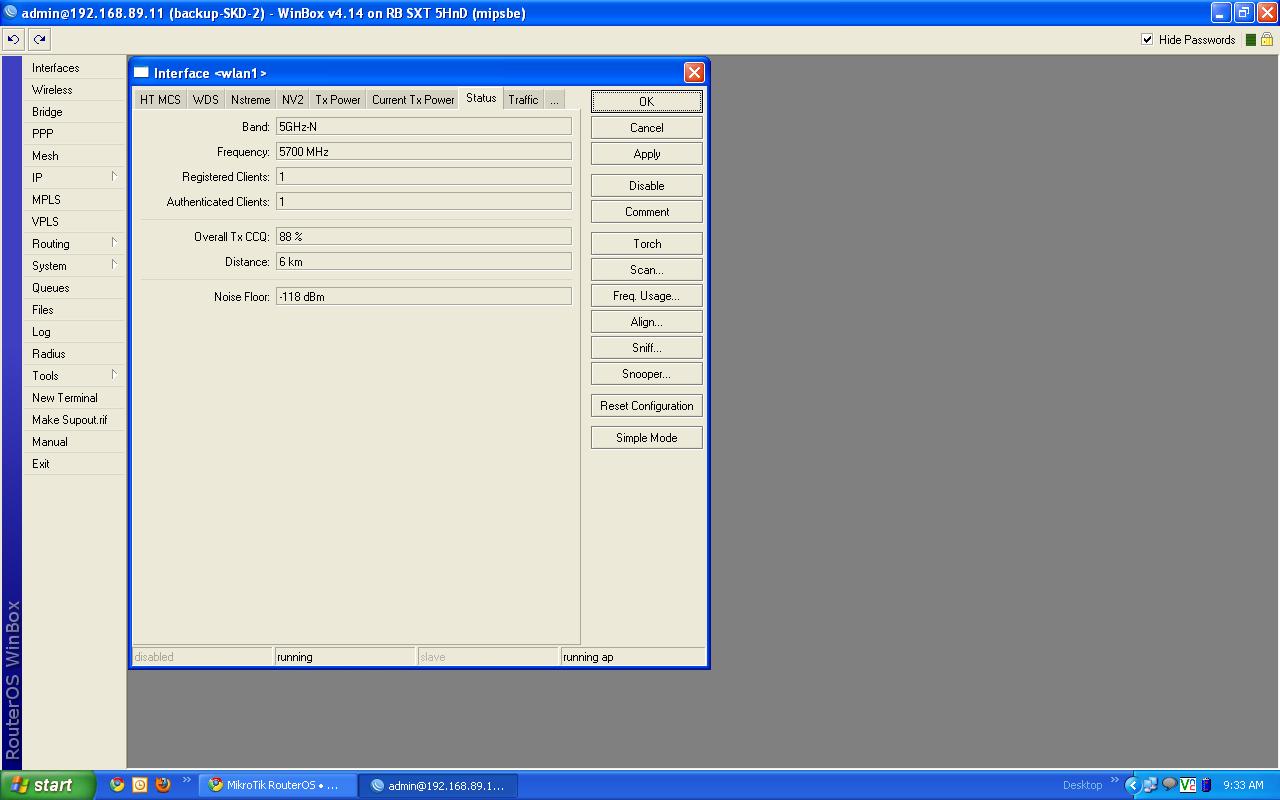Screen dimensions: 1280x800
Task: Click Exit in the sidebar menu
Action: (74, 464)
